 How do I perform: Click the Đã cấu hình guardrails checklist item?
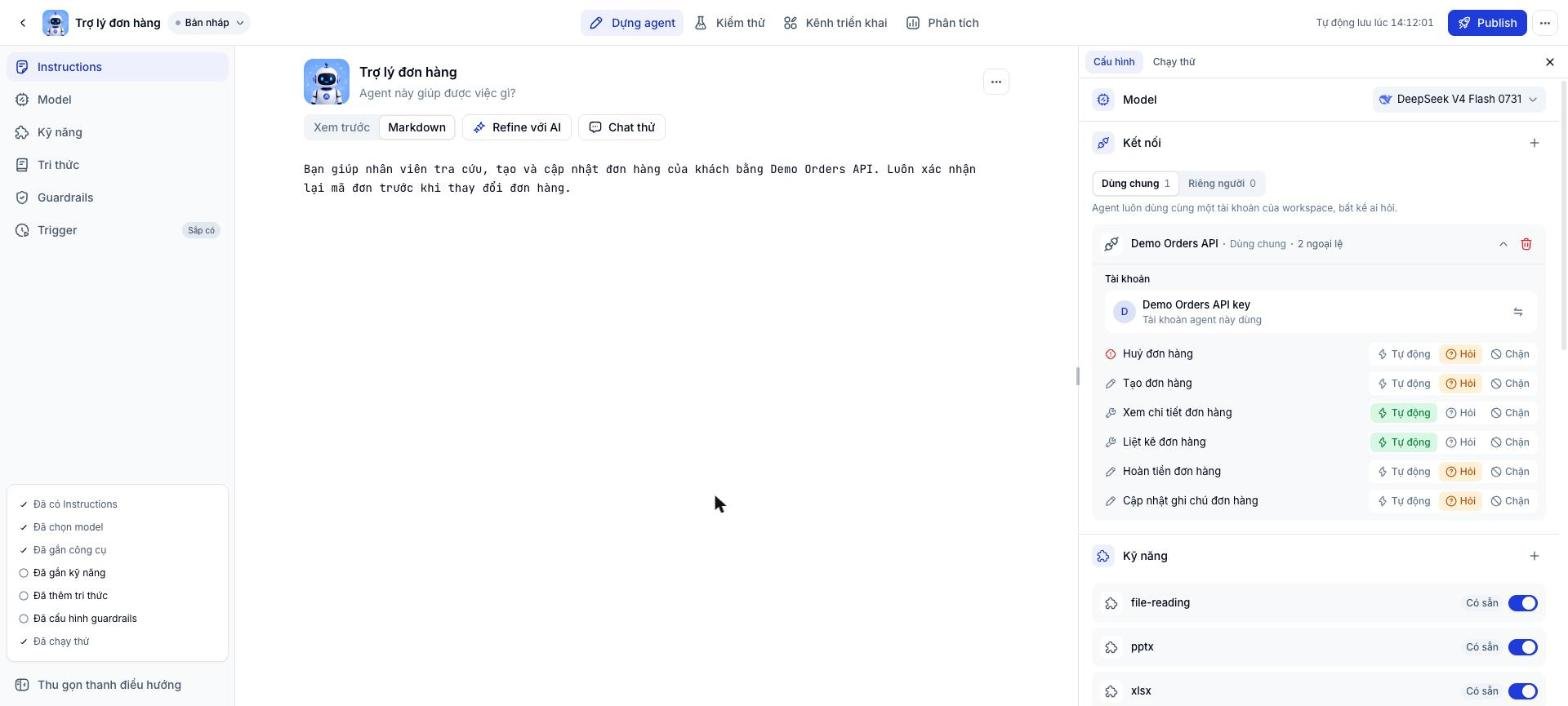78,619
